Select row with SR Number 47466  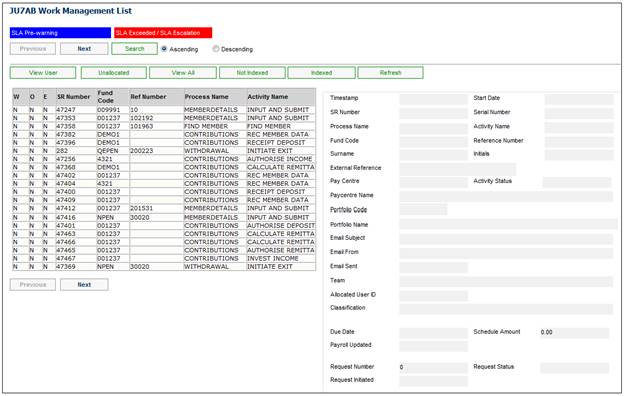click(164, 242)
